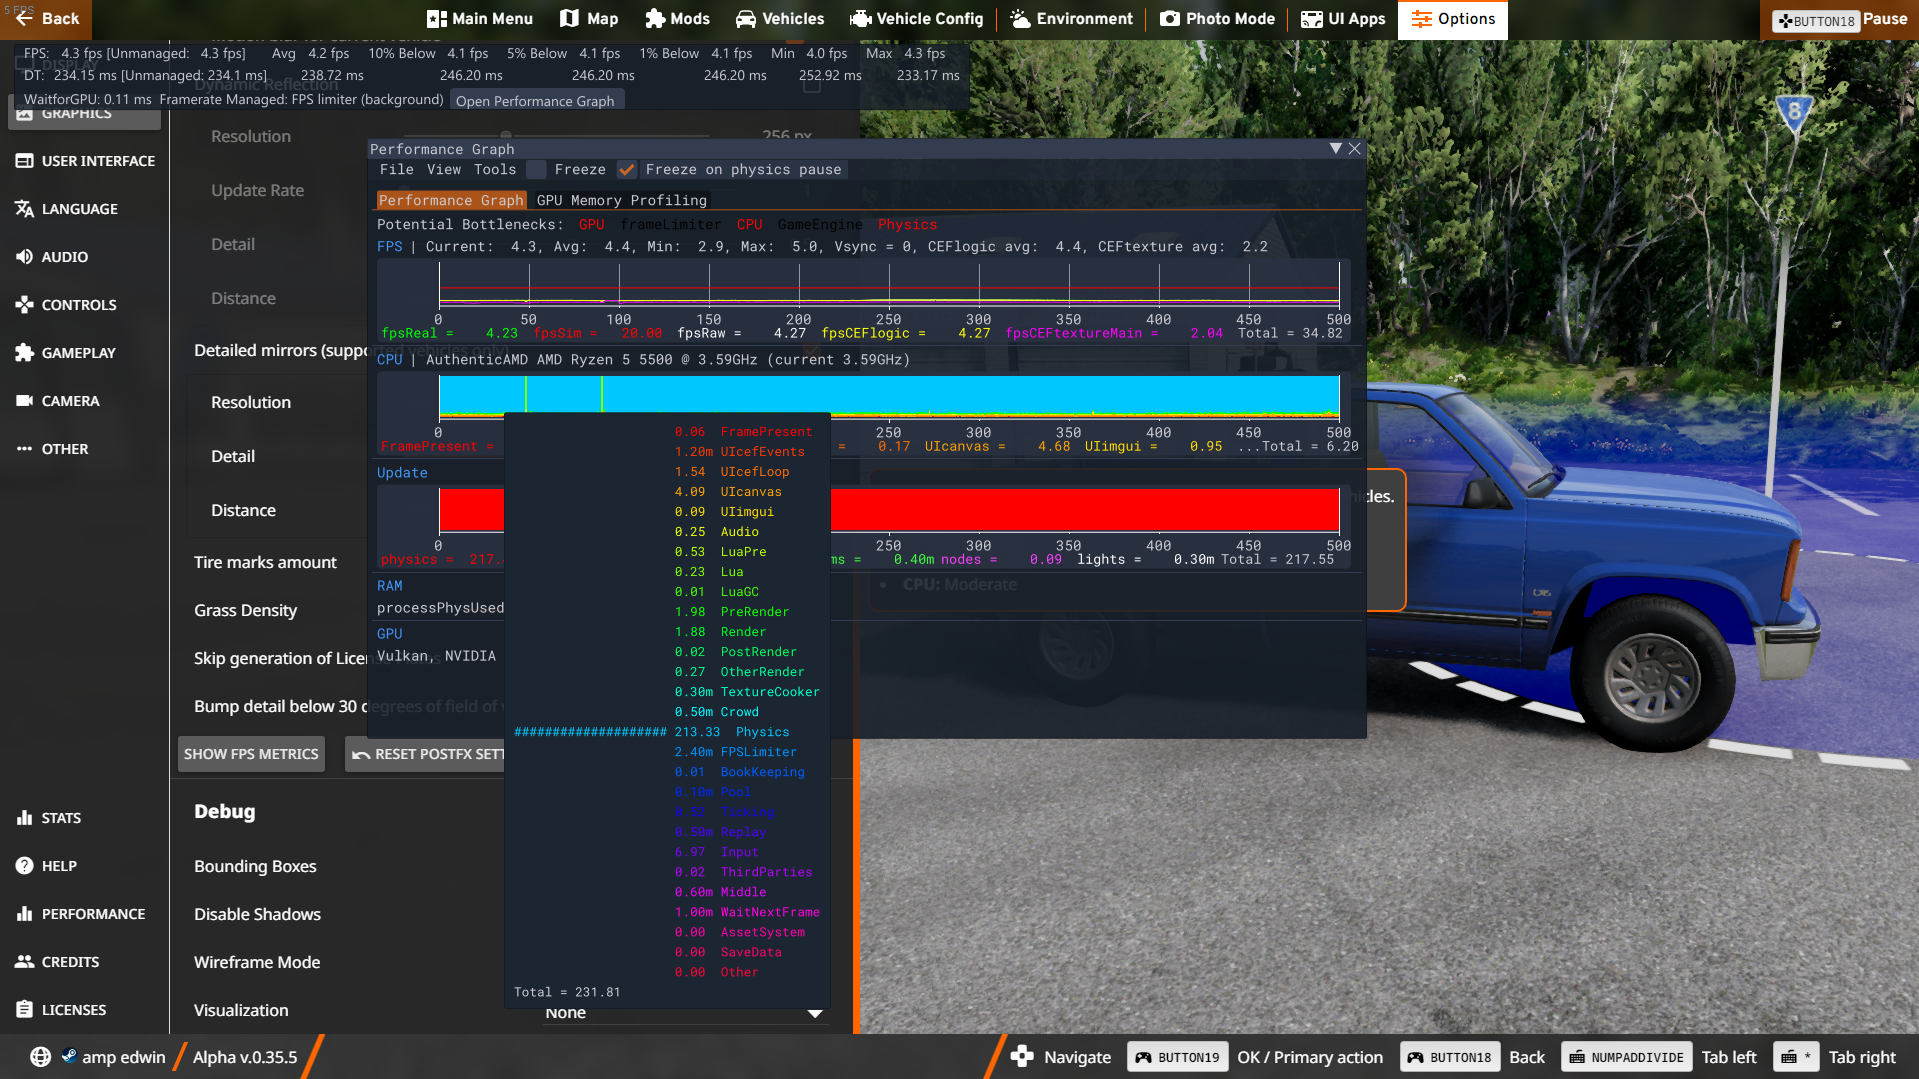Open Other settings
This screenshot has width=1919, height=1079.
85,449
